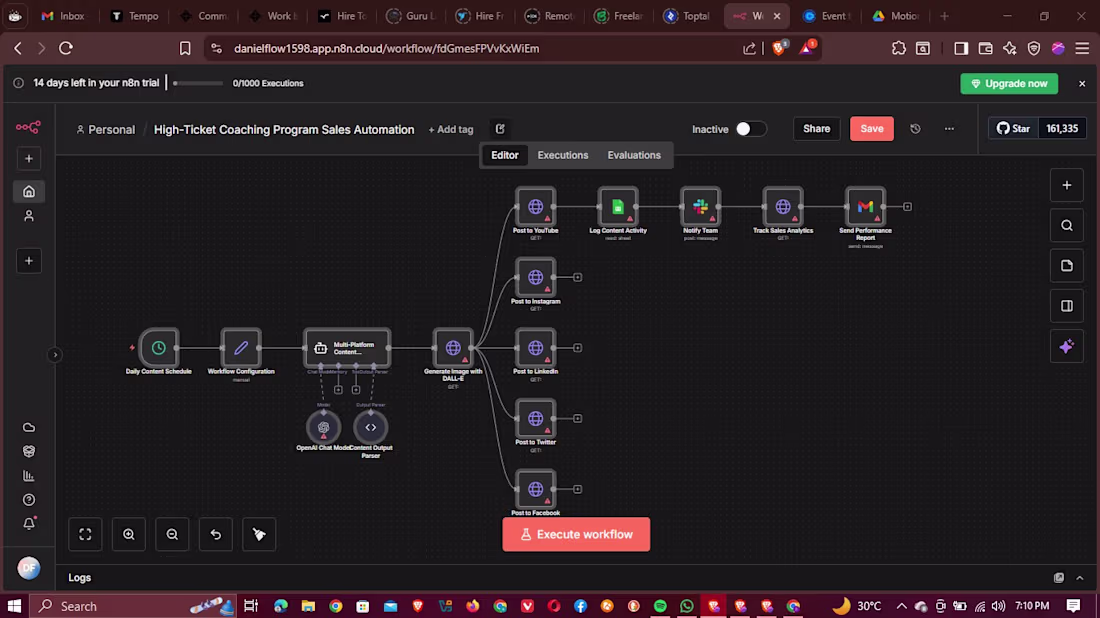Open the Post to Facebook node
Screen dimensions: 1100x618
click(x=535, y=490)
